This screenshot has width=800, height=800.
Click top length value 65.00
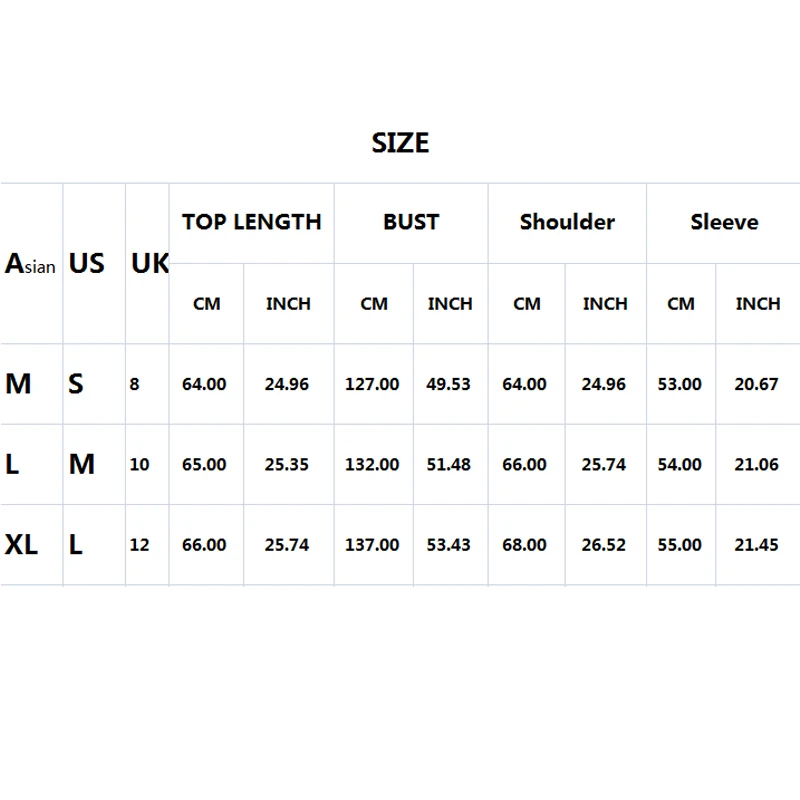coord(204,464)
